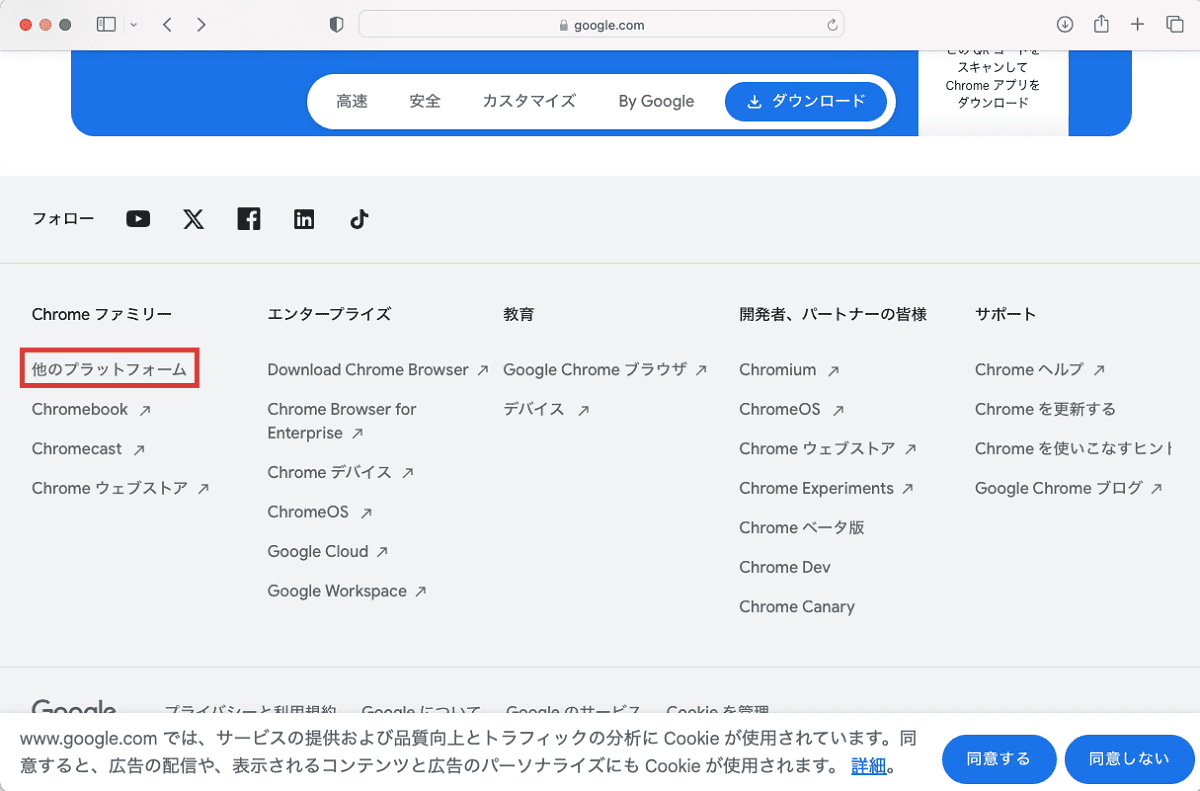Image resolution: width=1200 pixels, height=791 pixels.
Task: Open the TikTok follow icon
Action: [x=360, y=219]
